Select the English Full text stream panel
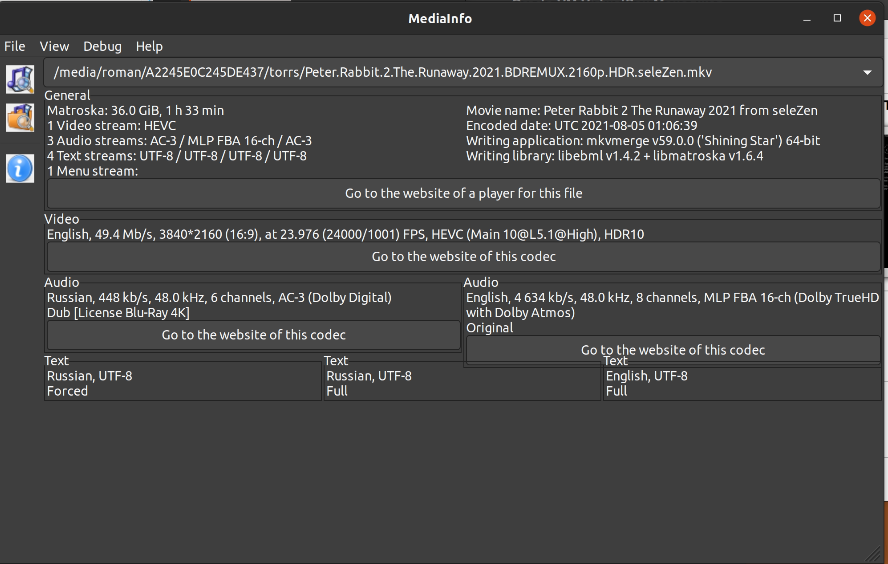This screenshot has height=564, width=888. 740,384
